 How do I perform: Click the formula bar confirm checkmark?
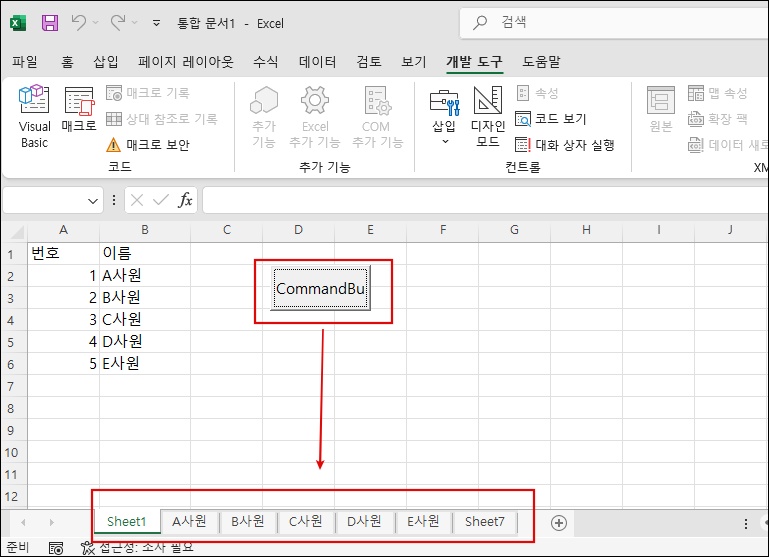click(160, 200)
